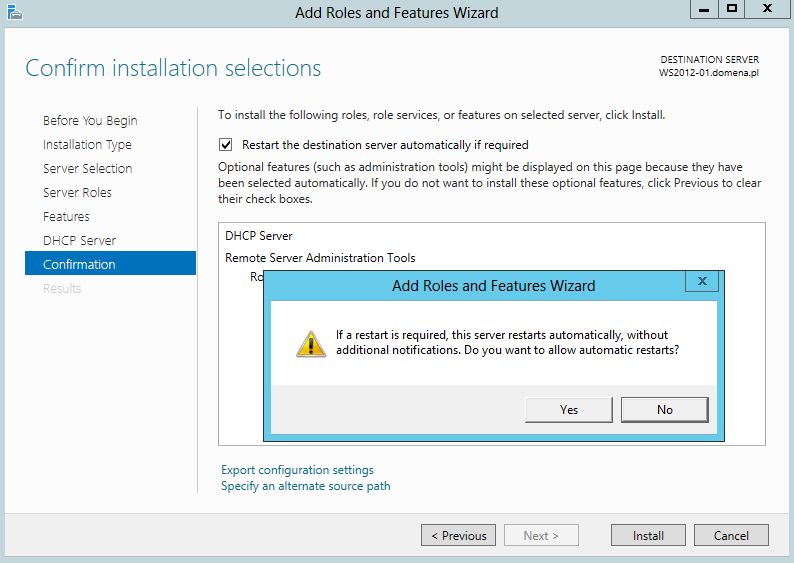Click the yellow warning triangle icon
Image resolution: width=794 pixels, height=563 pixels.
[x=311, y=344]
